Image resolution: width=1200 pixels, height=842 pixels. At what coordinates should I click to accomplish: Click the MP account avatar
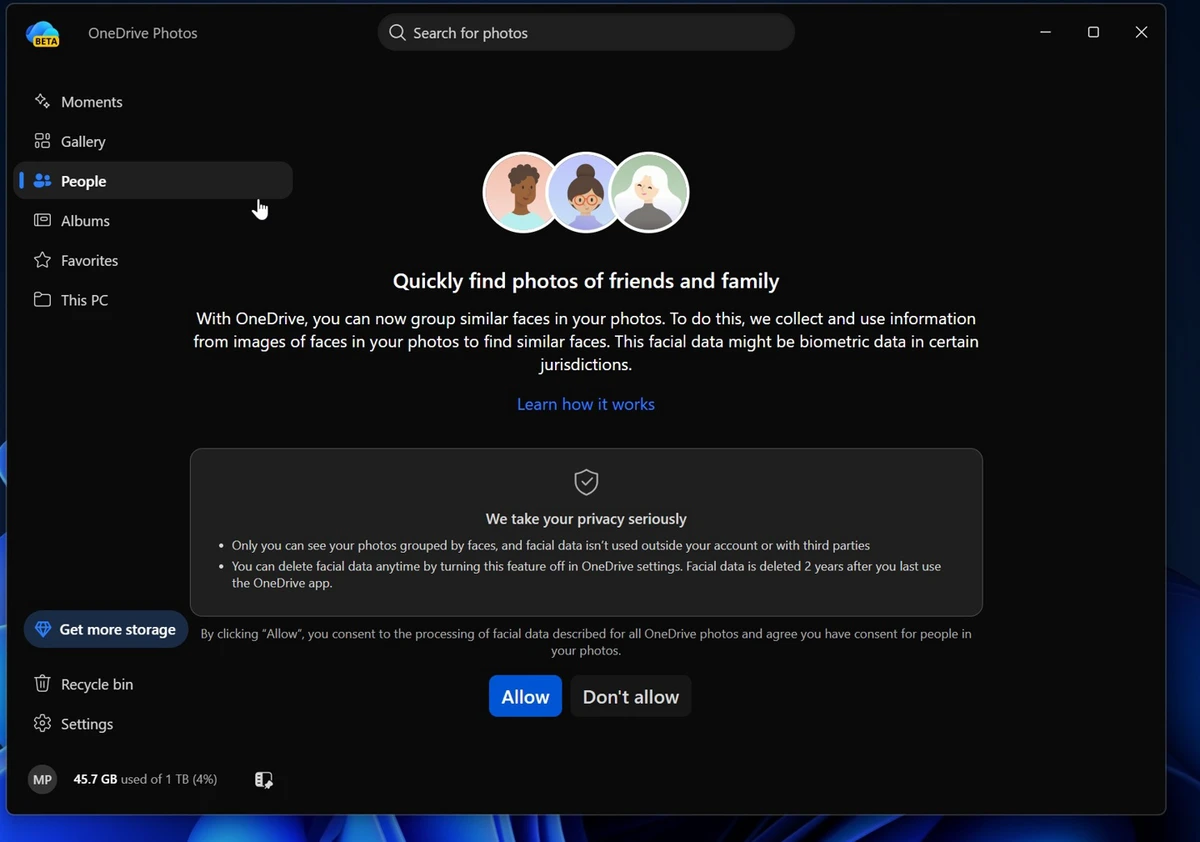coord(42,779)
